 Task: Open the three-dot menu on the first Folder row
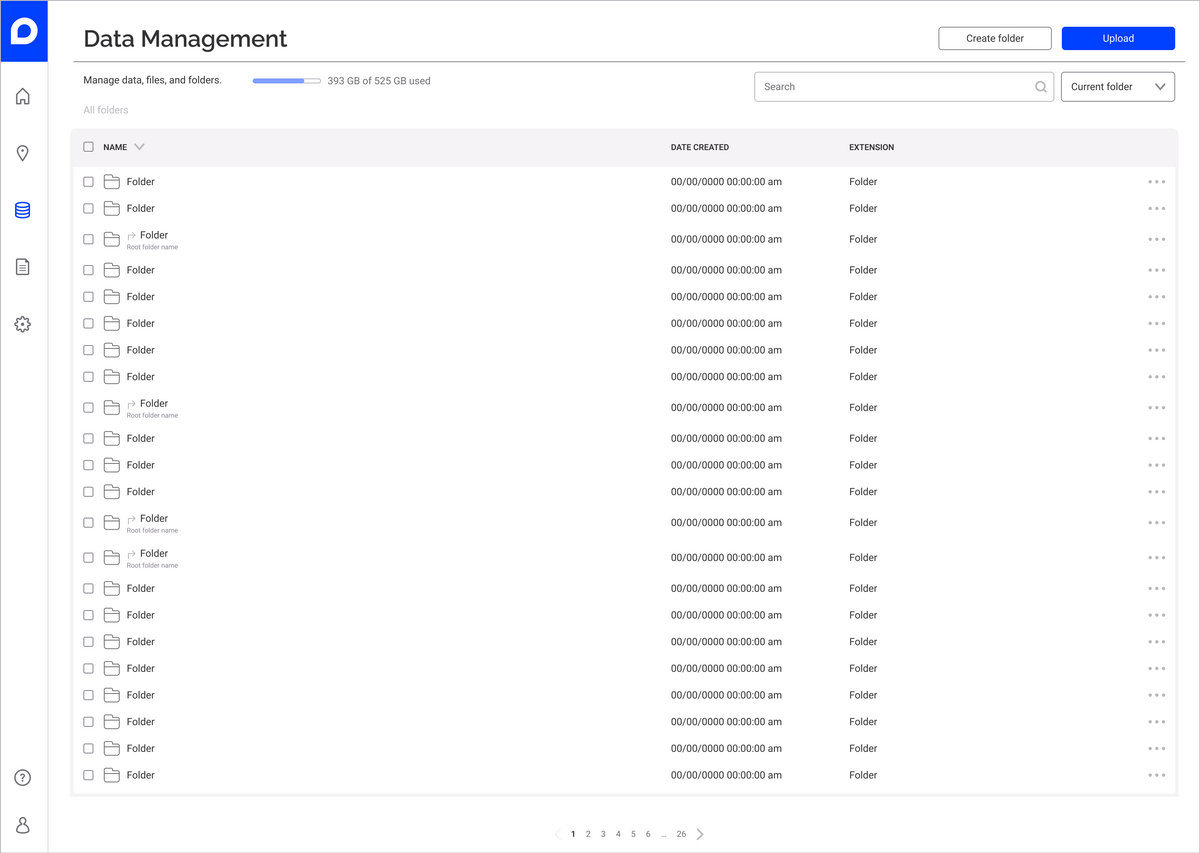(x=1157, y=181)
